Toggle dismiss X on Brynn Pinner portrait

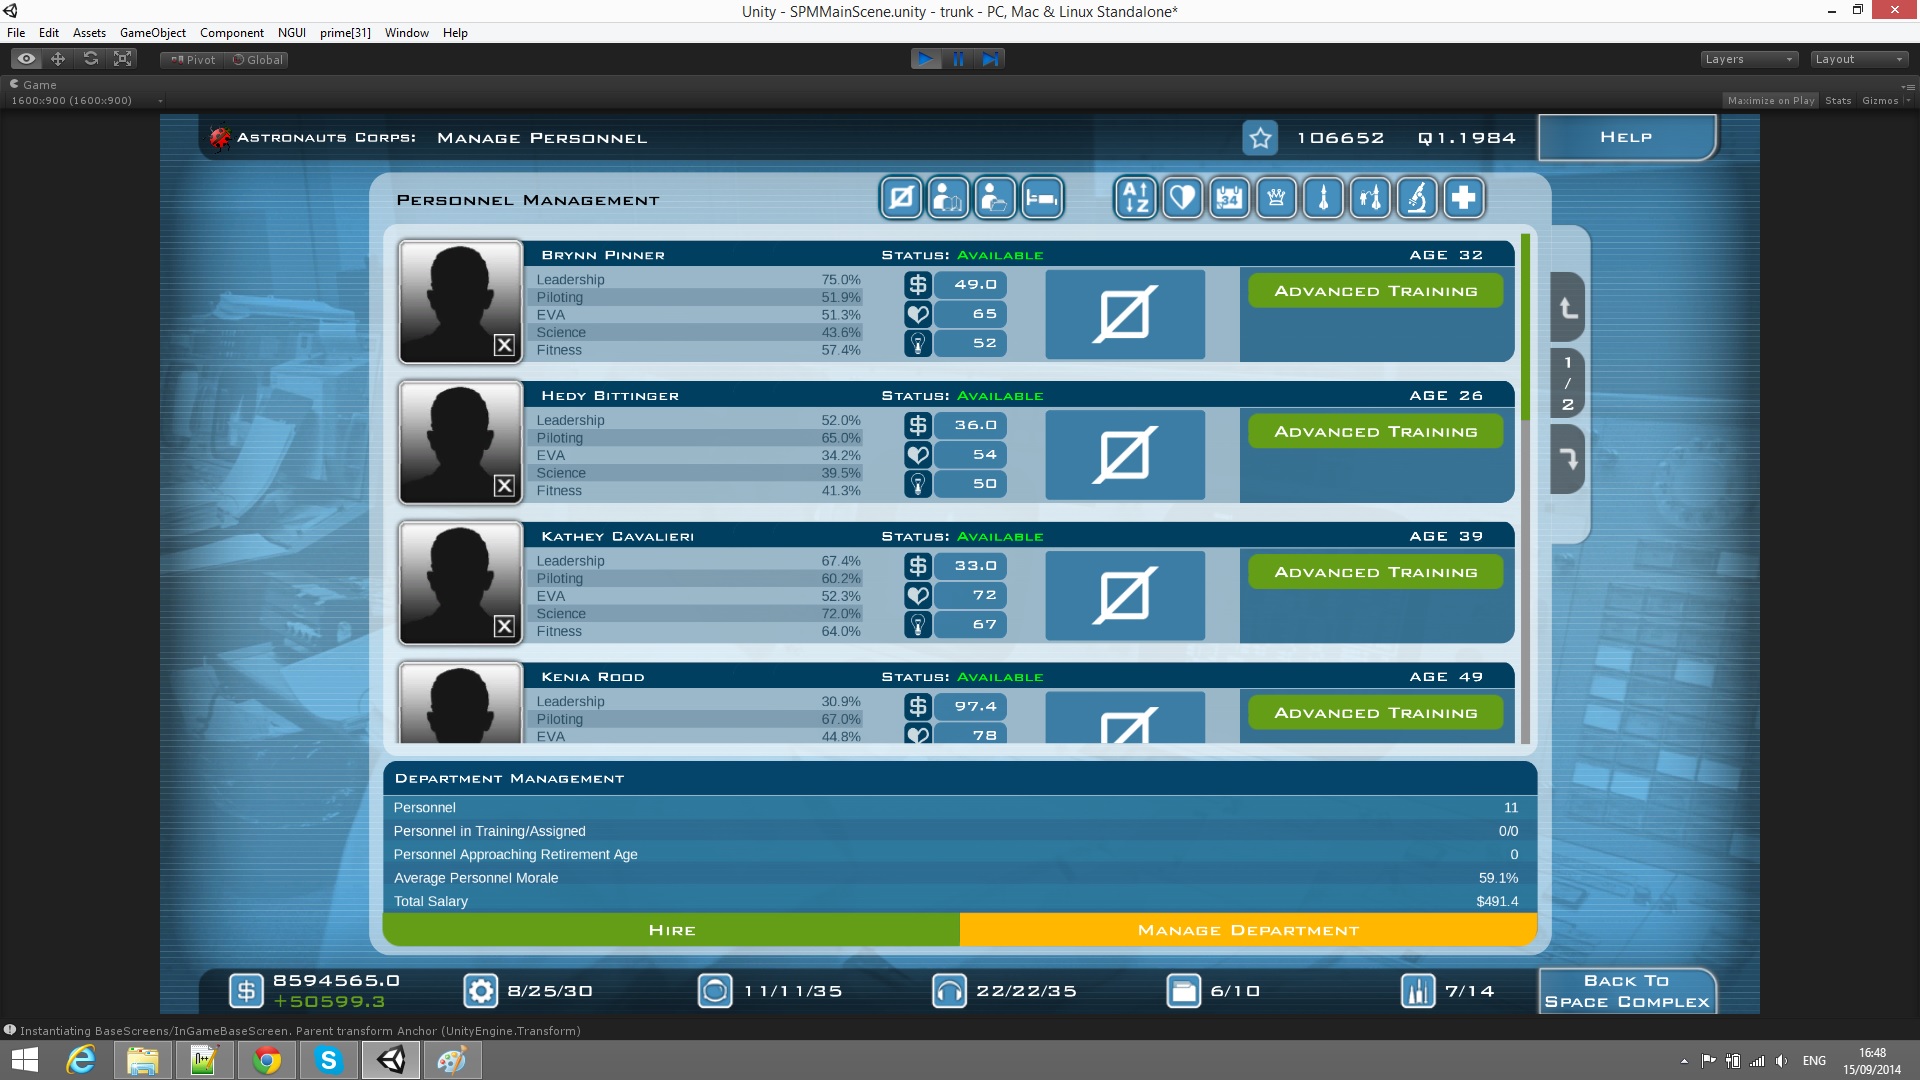[504, 345]
